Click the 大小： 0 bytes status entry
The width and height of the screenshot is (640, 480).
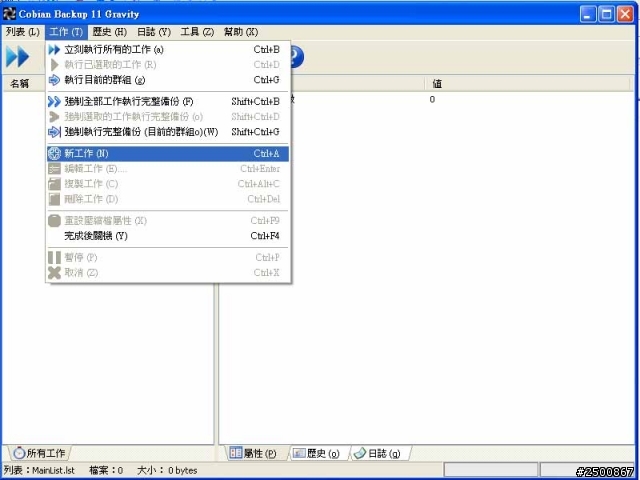[167, 471]
